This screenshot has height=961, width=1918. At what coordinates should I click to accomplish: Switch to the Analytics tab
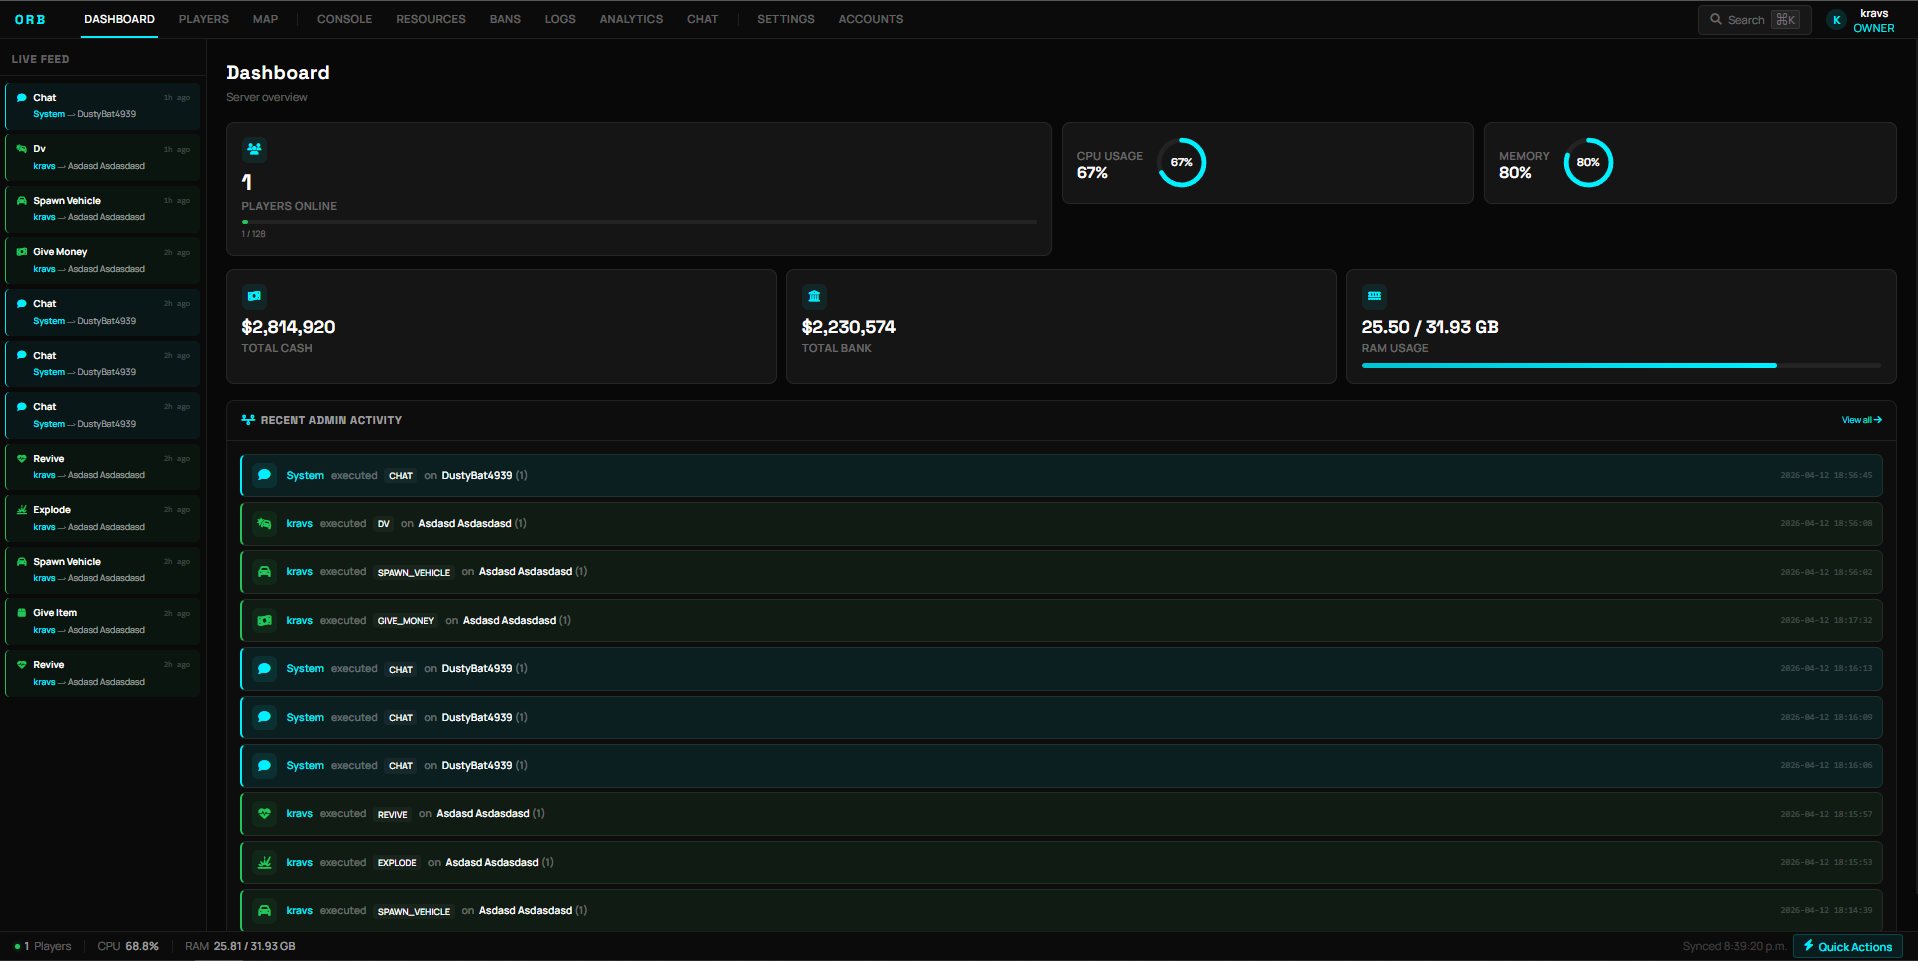631,19
